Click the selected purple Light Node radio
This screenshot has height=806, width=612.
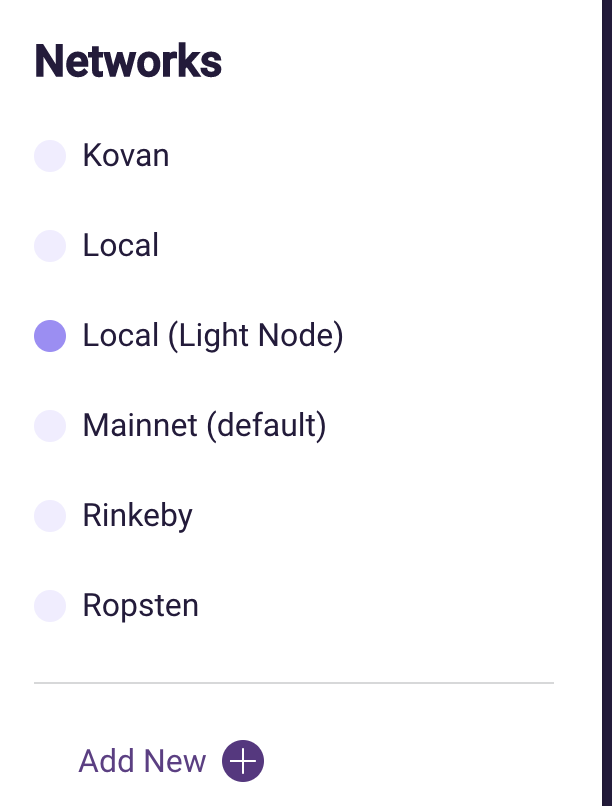coord(50,336)
